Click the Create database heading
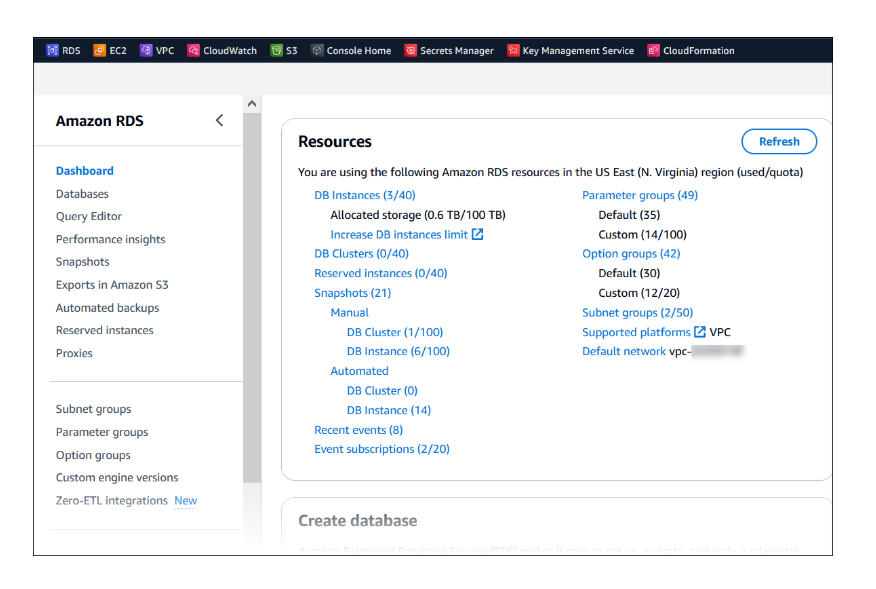876x589 pixels. point(358,520)
